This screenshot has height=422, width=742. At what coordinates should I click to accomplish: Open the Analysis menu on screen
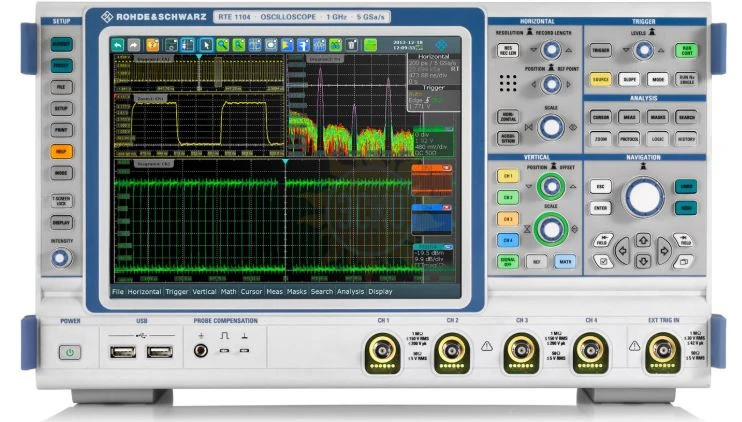click(350, 291)
